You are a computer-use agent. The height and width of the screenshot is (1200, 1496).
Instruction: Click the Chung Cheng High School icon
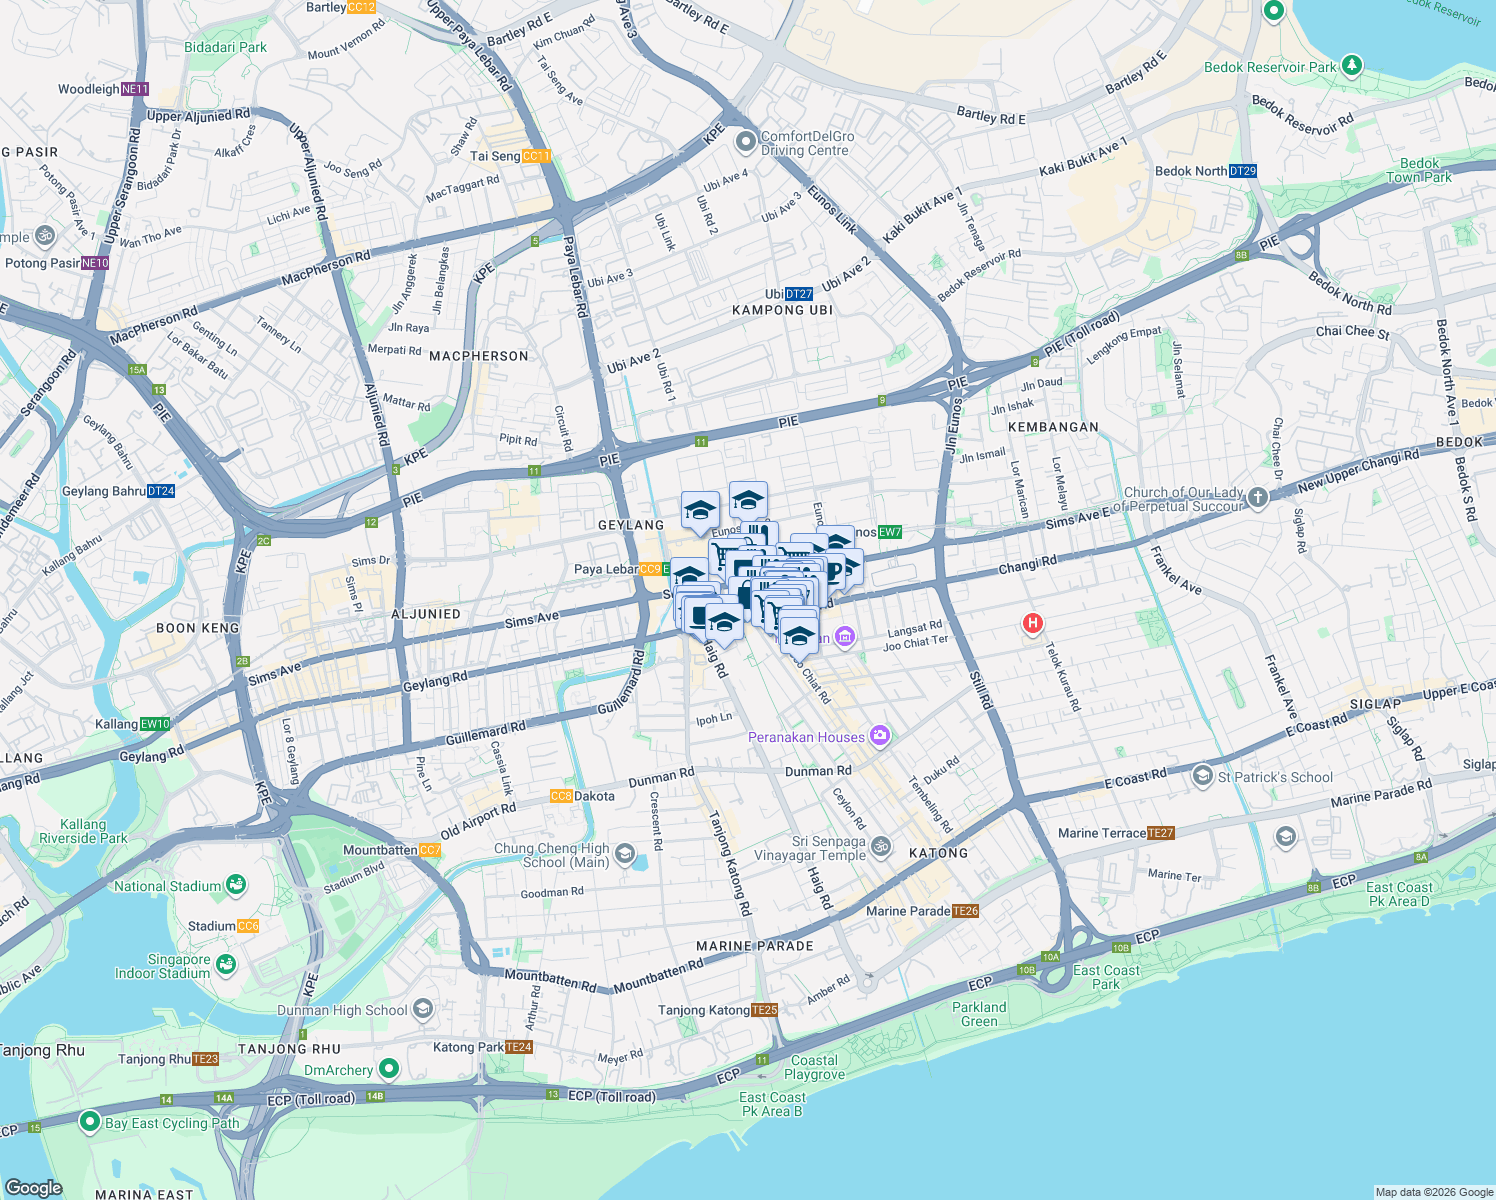pyautogui.click(x=625, y=854)
